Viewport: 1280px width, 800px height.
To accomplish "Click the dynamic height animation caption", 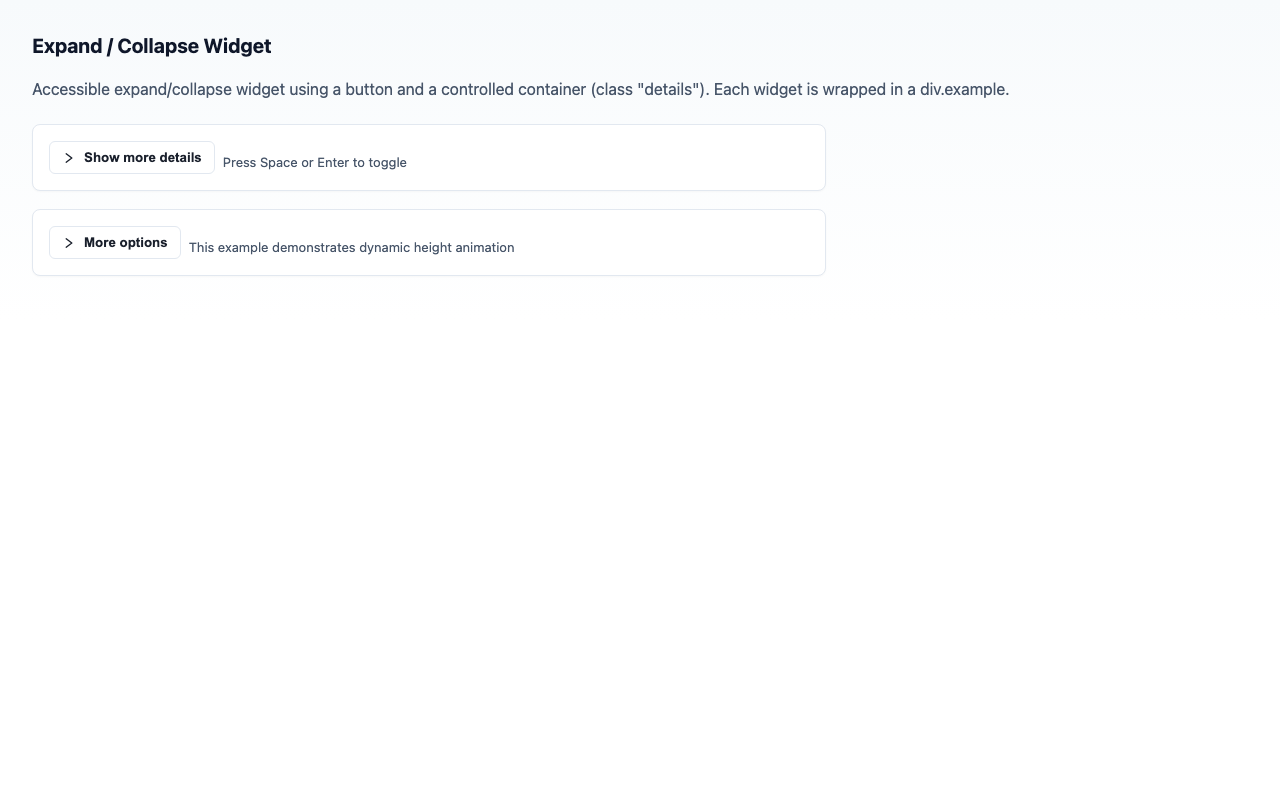I will tap(351, 247).
